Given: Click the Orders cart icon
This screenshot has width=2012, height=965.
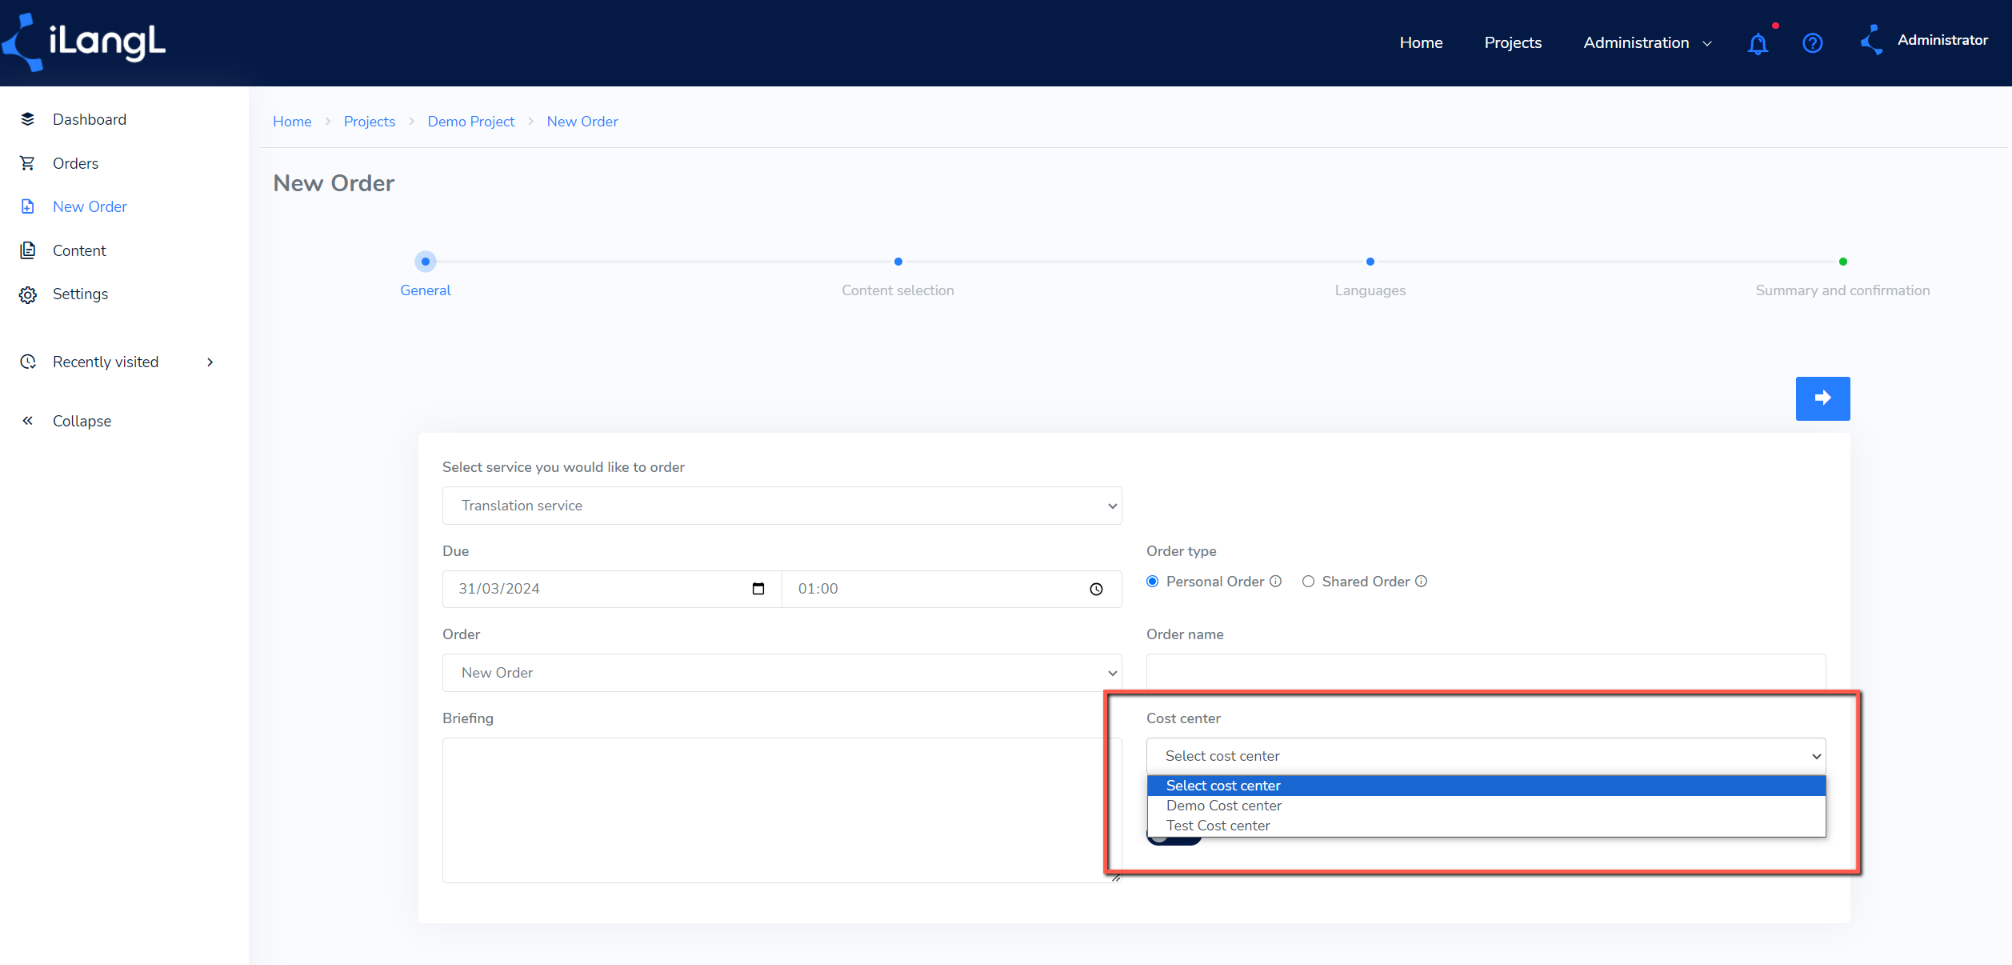Looking at the screenshot, I should coord(28,163).
